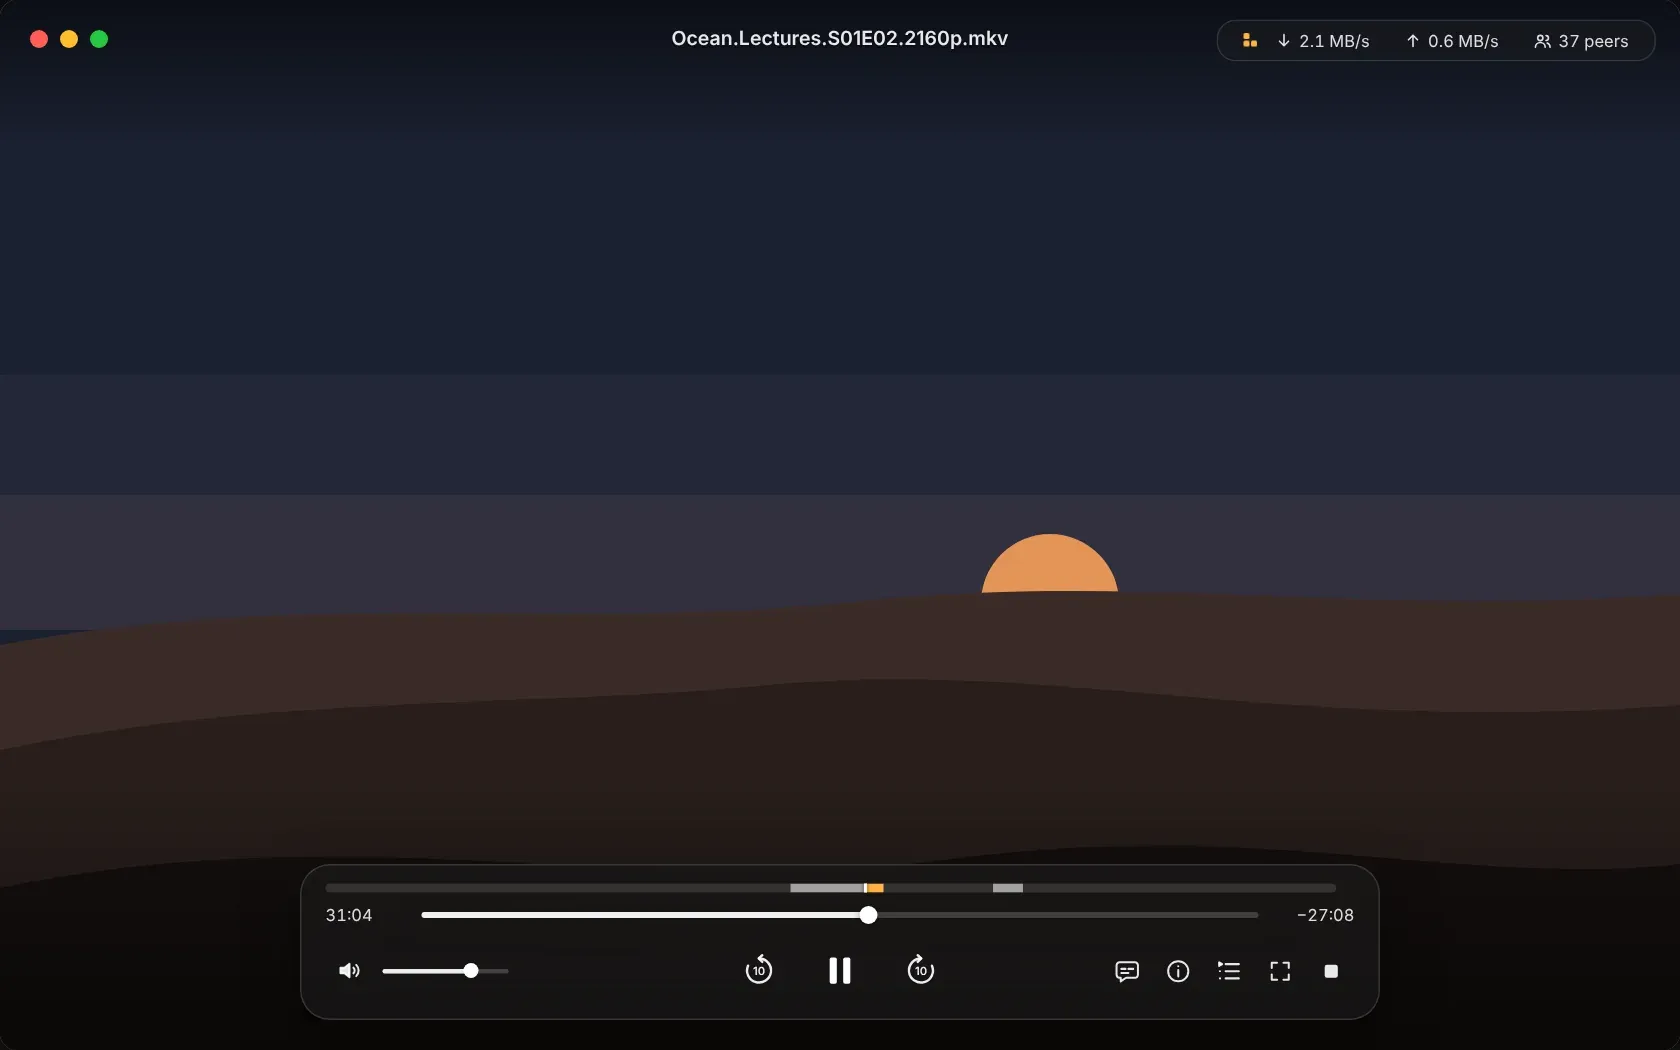Click the orange buffered piece segment
This screenshot has width=1680, height=1050.
pyautogui.click(x=875, y=888)
